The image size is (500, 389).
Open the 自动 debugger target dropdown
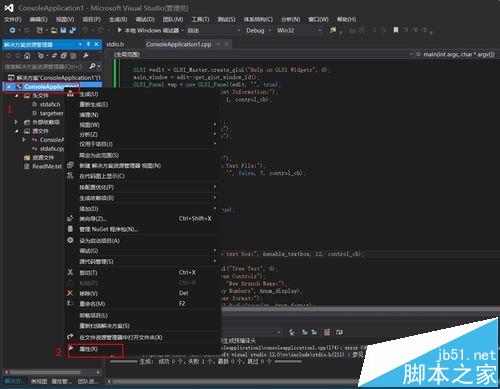213,31
